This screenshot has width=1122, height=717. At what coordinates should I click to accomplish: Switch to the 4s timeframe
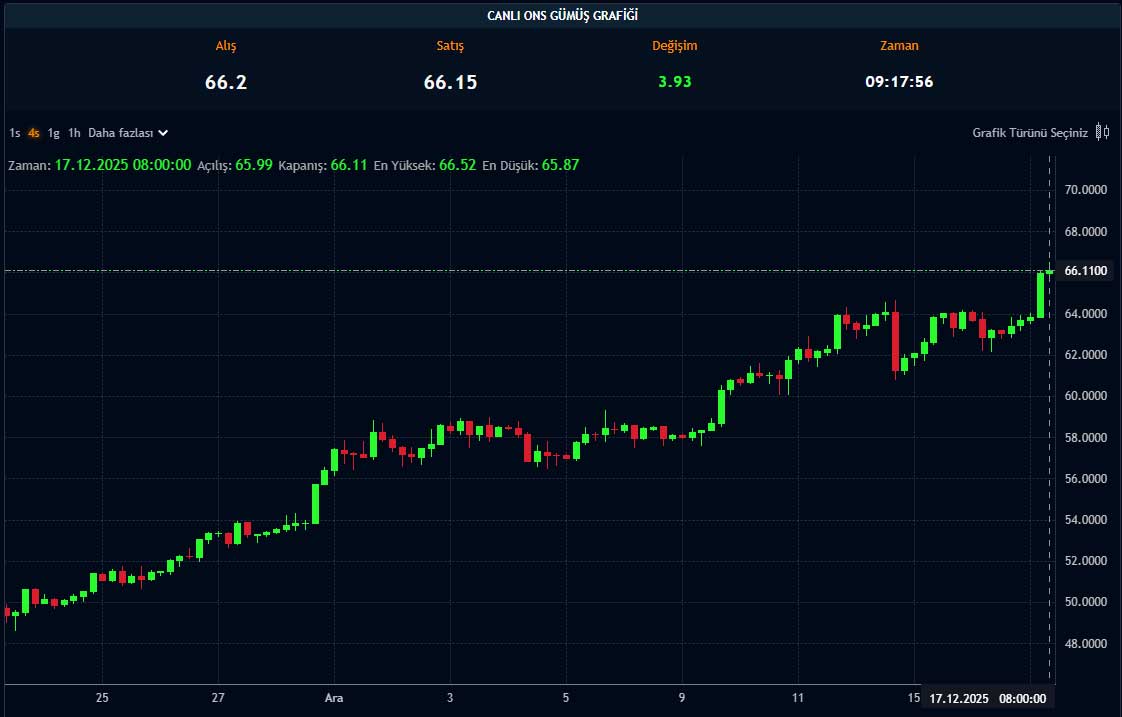34,132
